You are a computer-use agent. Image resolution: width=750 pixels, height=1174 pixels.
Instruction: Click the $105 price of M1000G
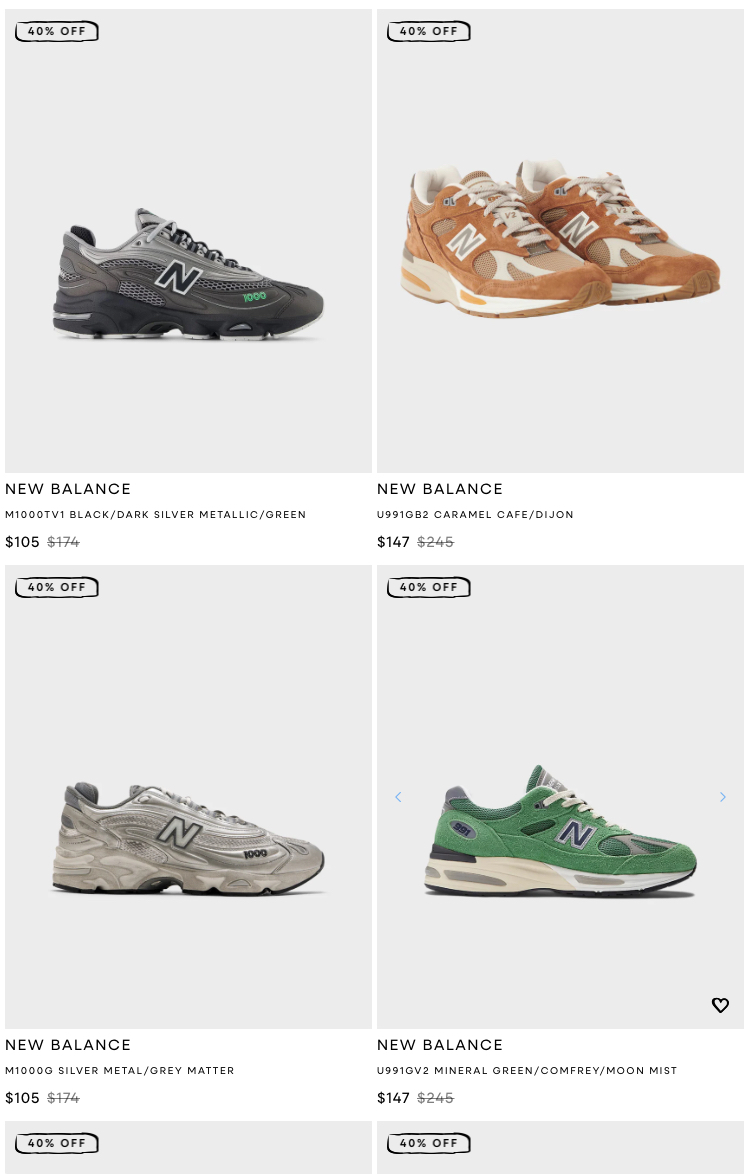pyautogui.click(x=22, y=1098)
